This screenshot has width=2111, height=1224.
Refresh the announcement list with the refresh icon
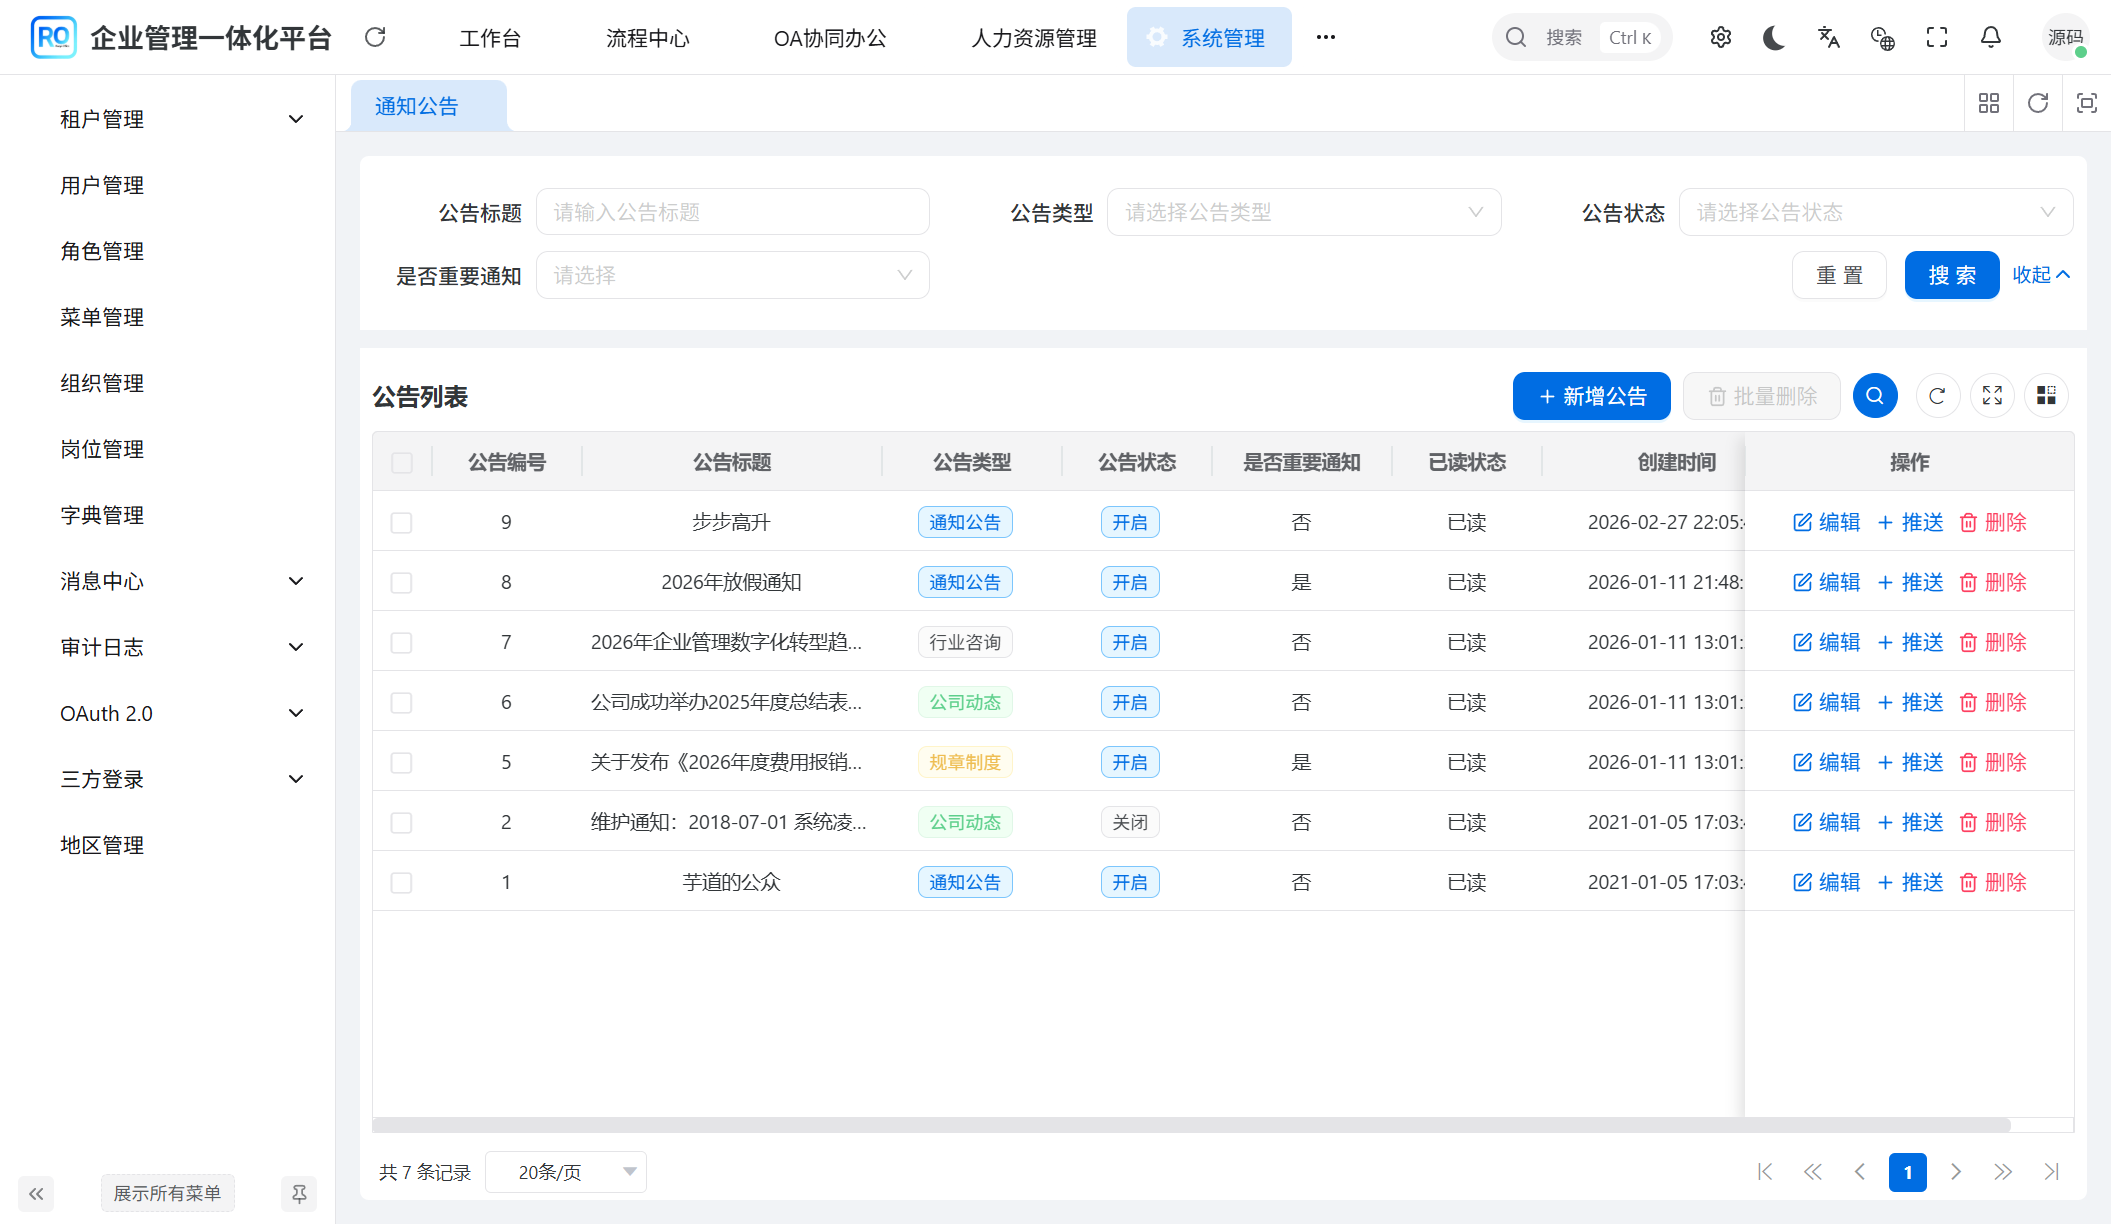pyautogui.click(x=1937, y=395)
